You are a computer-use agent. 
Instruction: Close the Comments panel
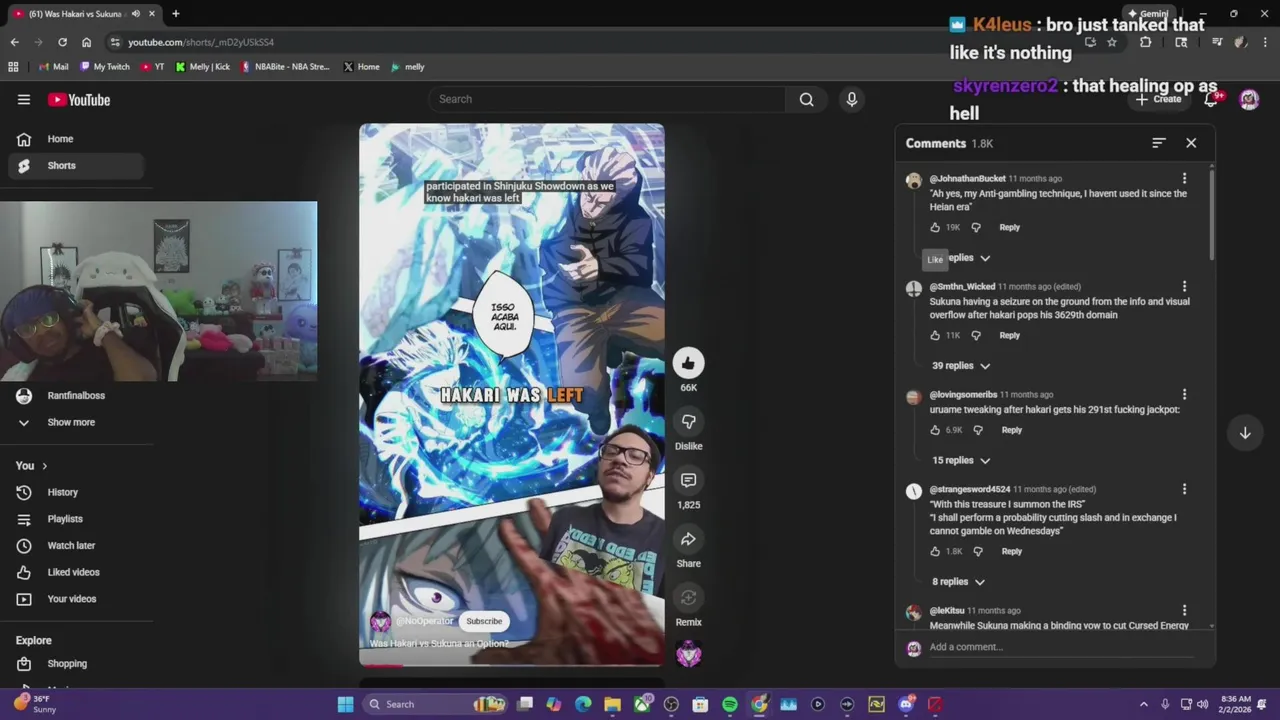1191,143
